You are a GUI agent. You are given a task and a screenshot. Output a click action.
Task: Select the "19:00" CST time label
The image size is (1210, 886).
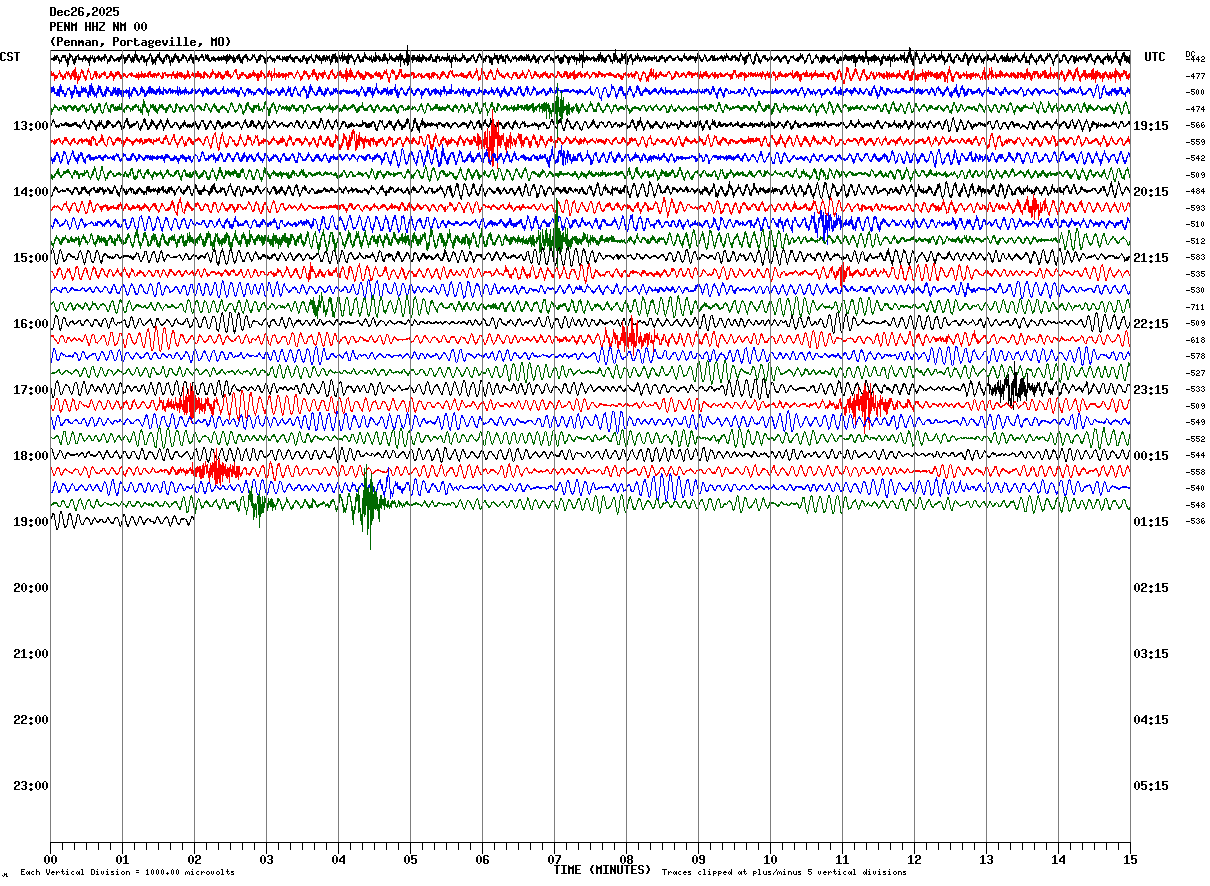click(31, 522)
